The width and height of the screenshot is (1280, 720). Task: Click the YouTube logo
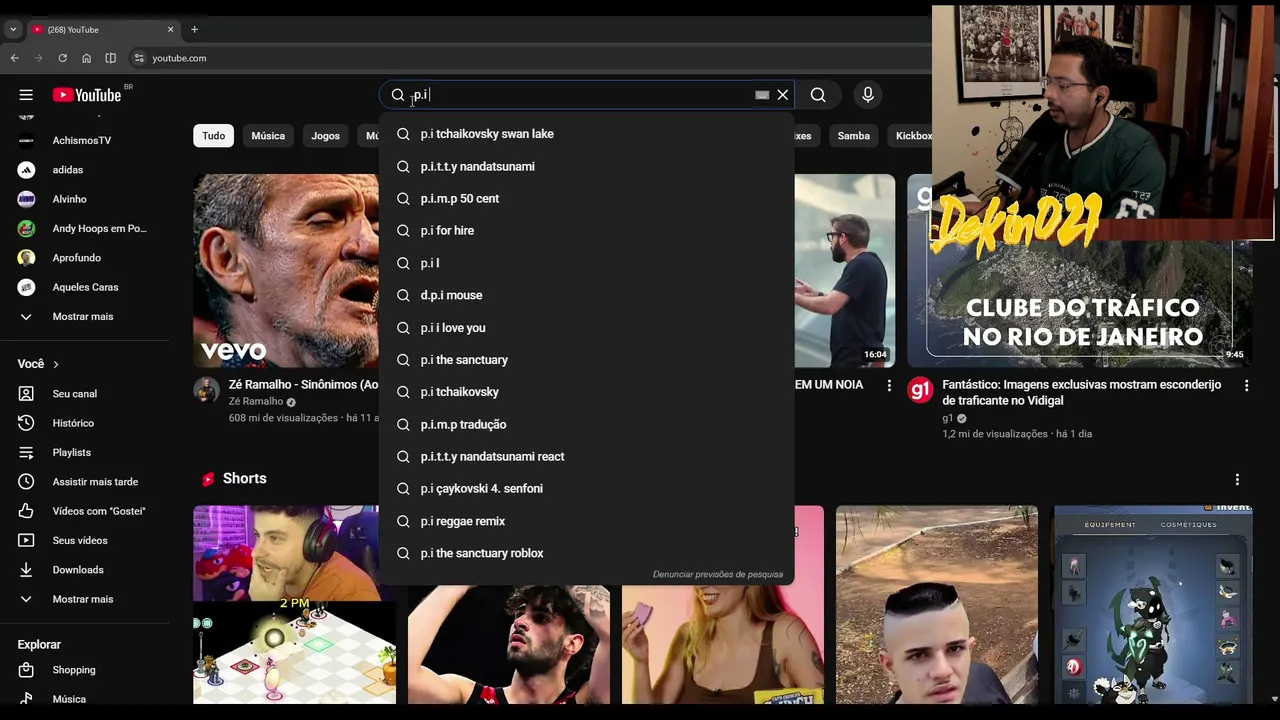(x=87, y=95)
